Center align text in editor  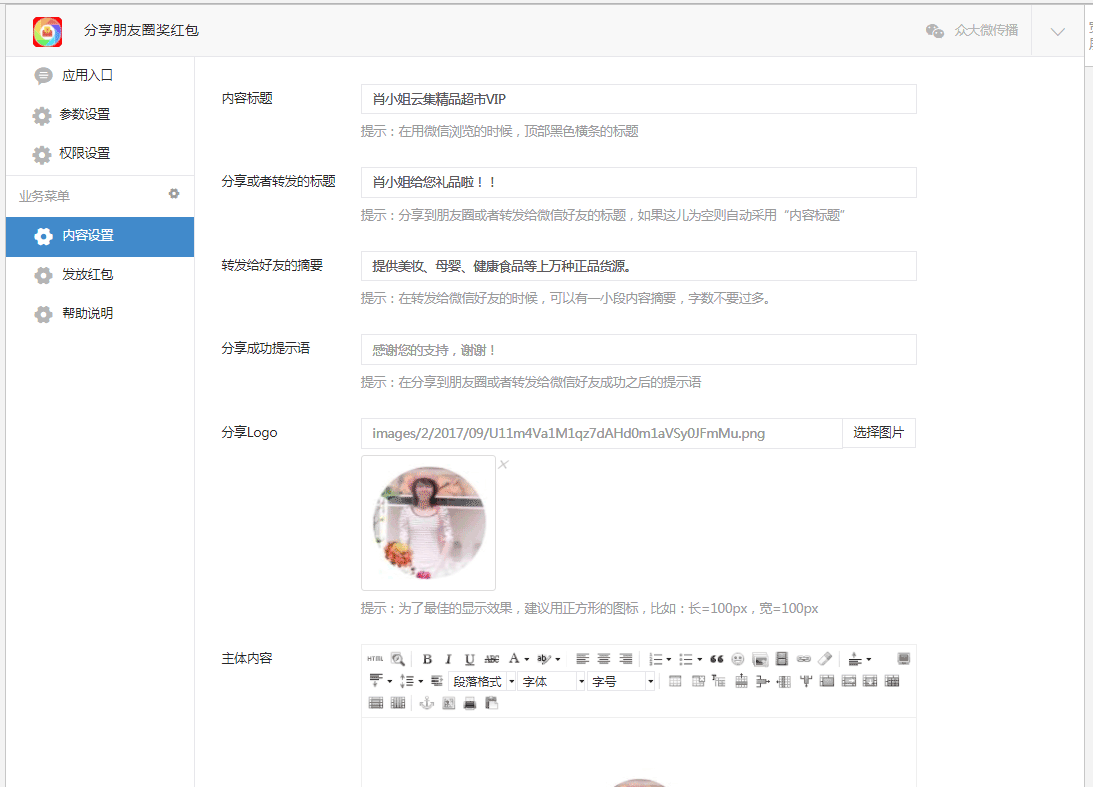604,659
